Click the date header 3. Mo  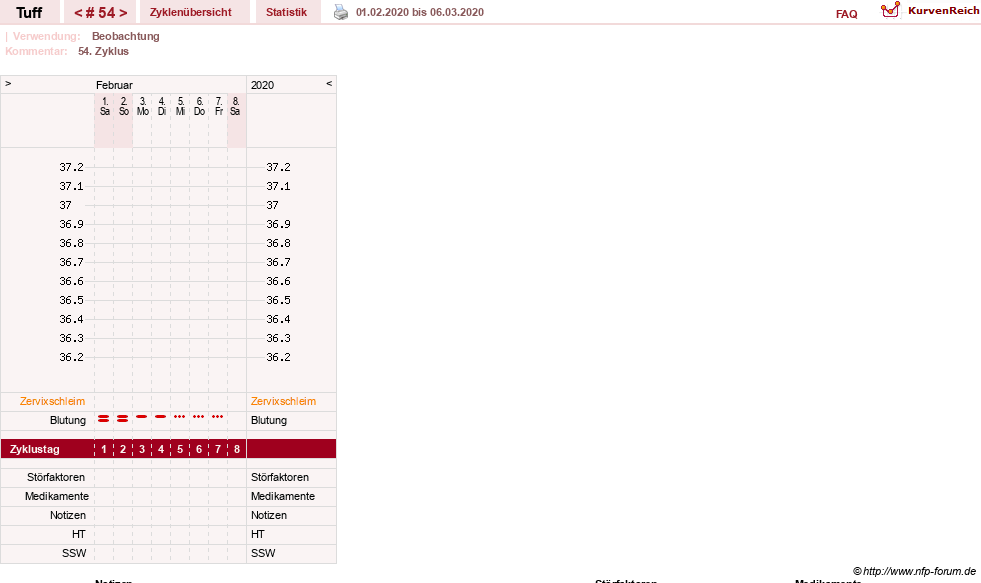(x=143, y=106)
